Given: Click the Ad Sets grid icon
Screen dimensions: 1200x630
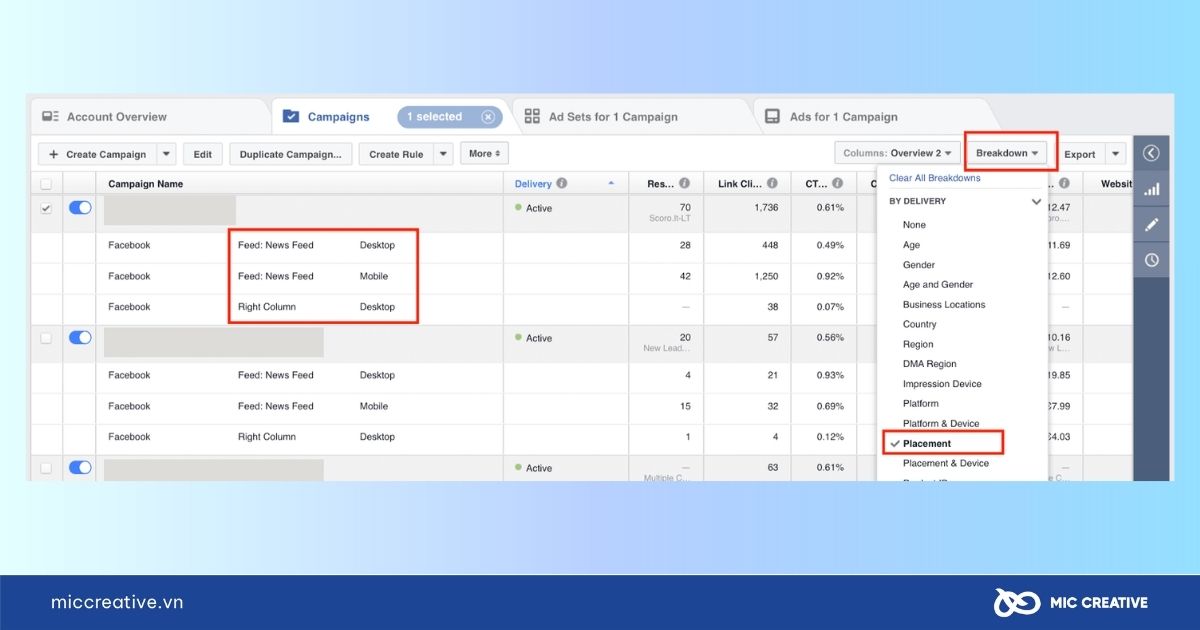Looking at the screenshot, I should 532,117.
